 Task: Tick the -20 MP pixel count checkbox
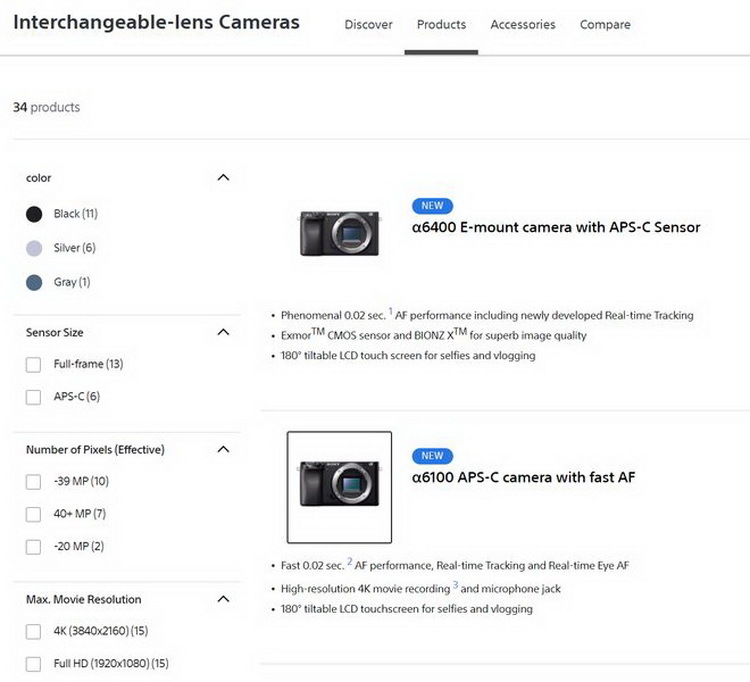tap(34, 547)
